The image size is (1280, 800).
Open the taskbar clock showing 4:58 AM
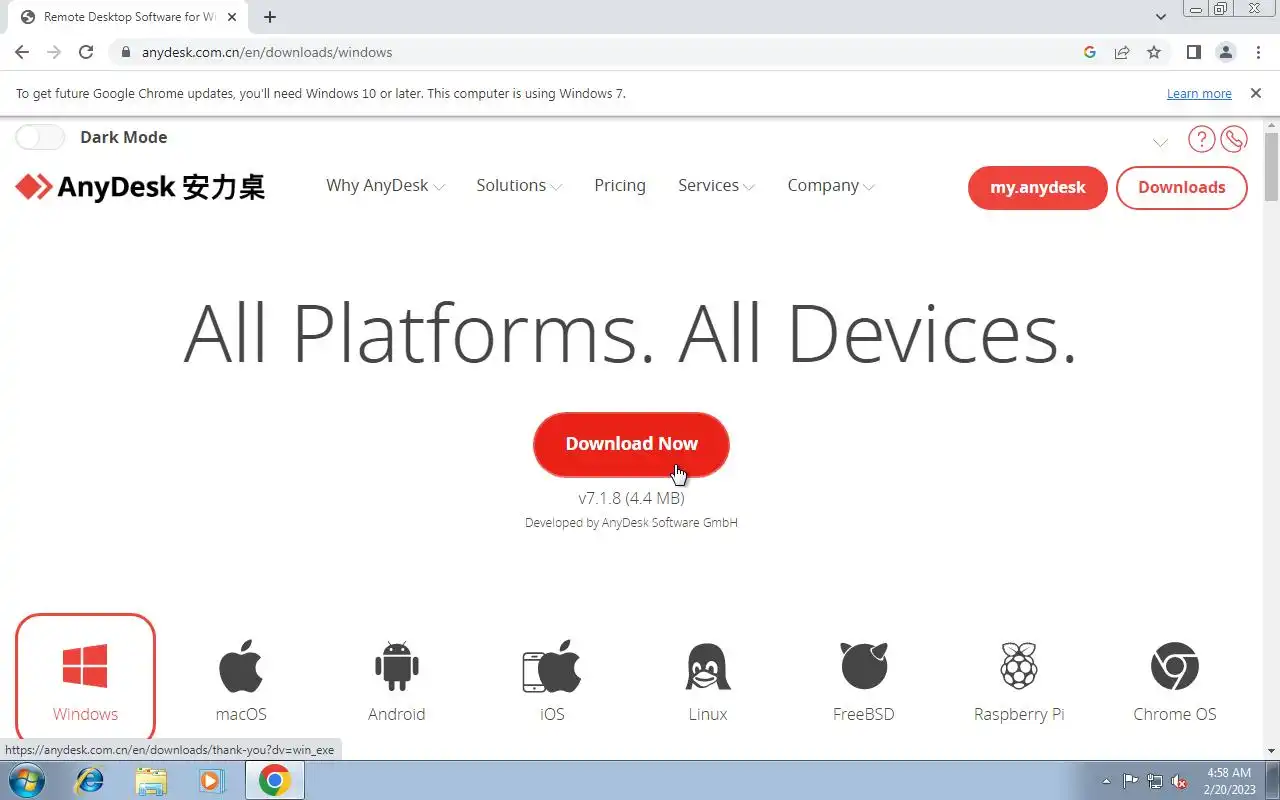[x=1229, y=781]
